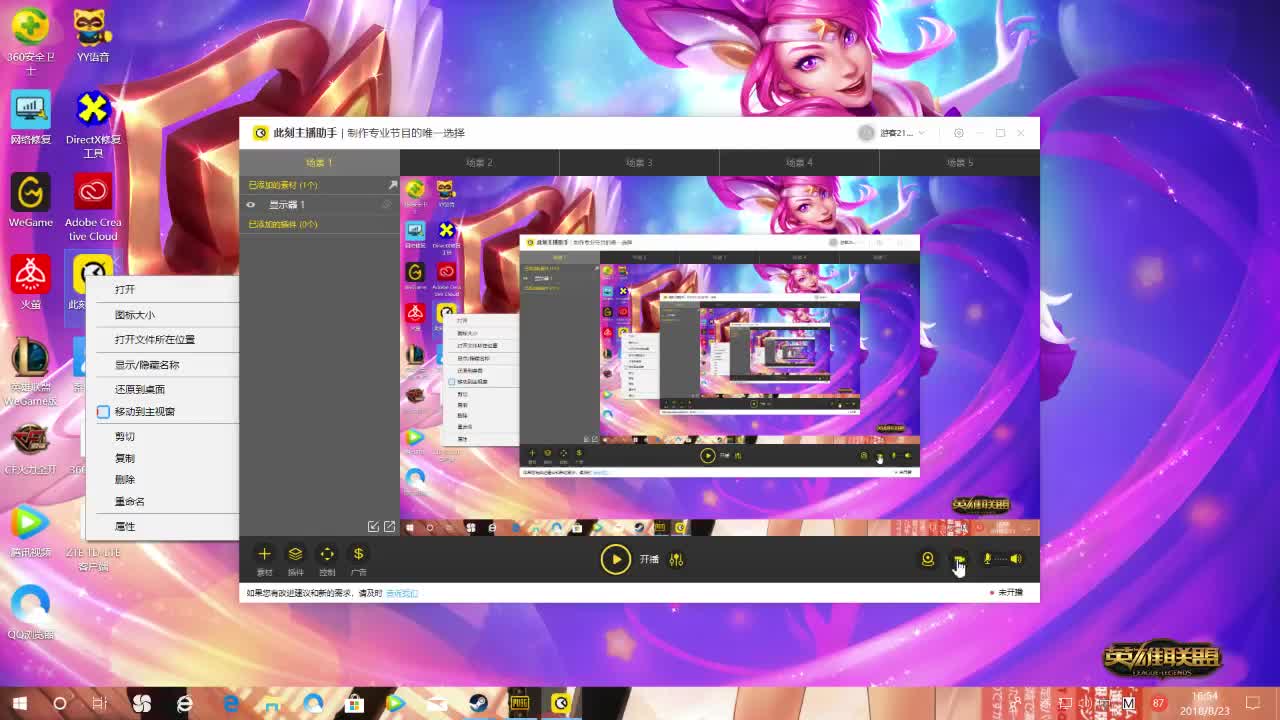This screenshot has width=1280, height=720.
Task: Open the DirectX修复工具 desktop icon
Action: tap(93, 125)
